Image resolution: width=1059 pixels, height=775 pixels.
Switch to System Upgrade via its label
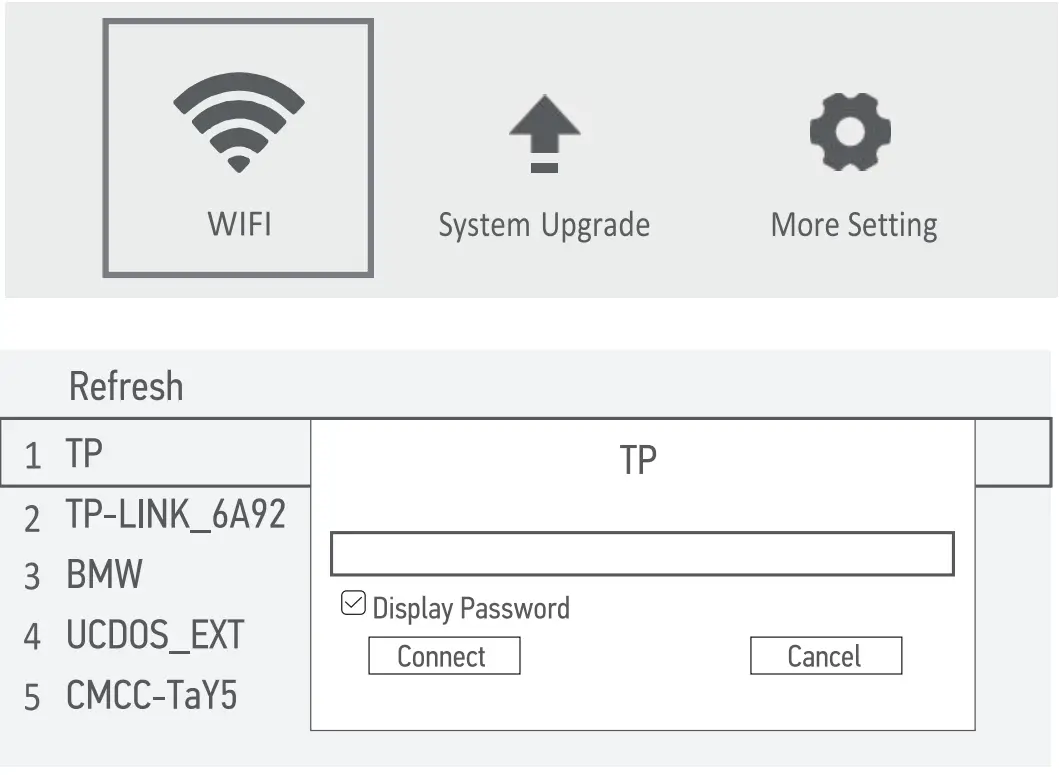coord(544,225)
